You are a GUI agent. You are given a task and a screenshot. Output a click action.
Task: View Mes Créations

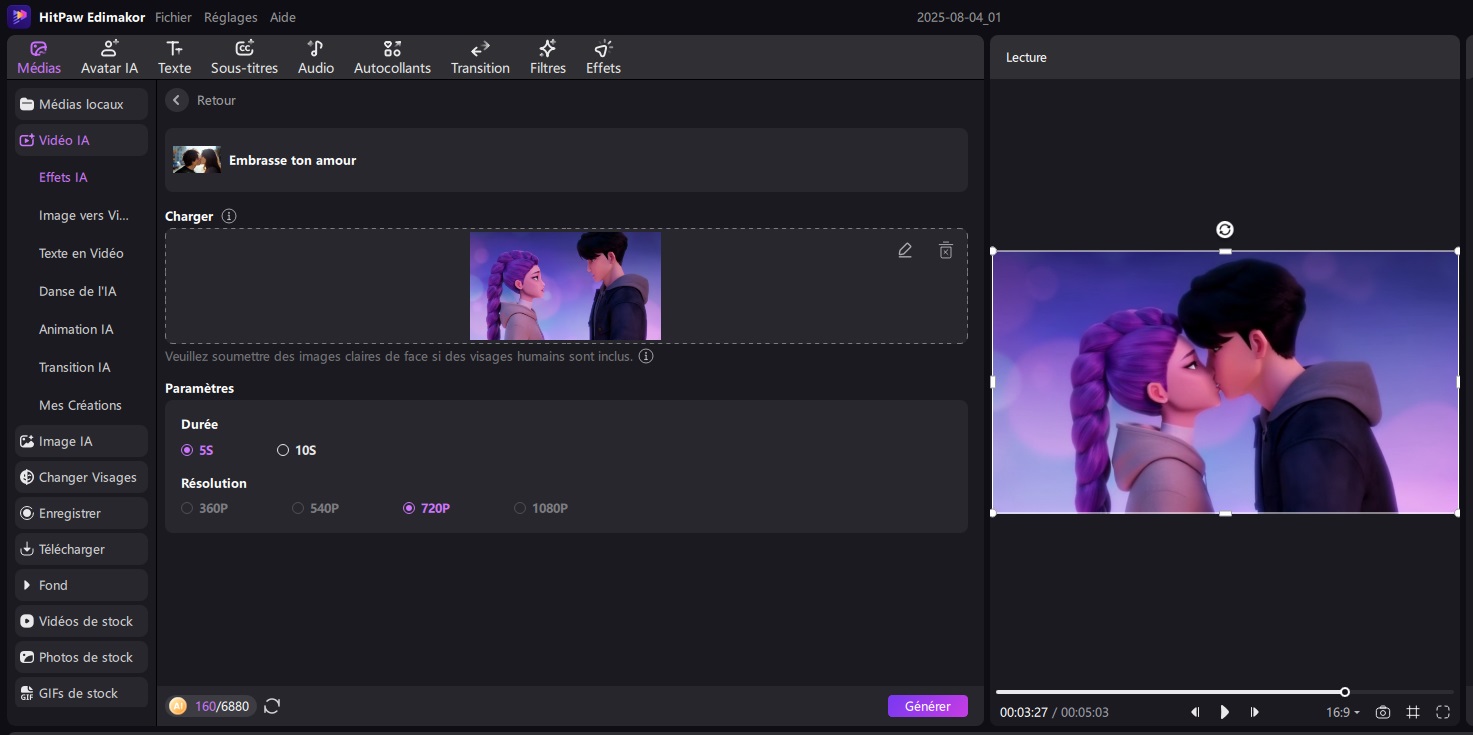(x=80, y=405)
